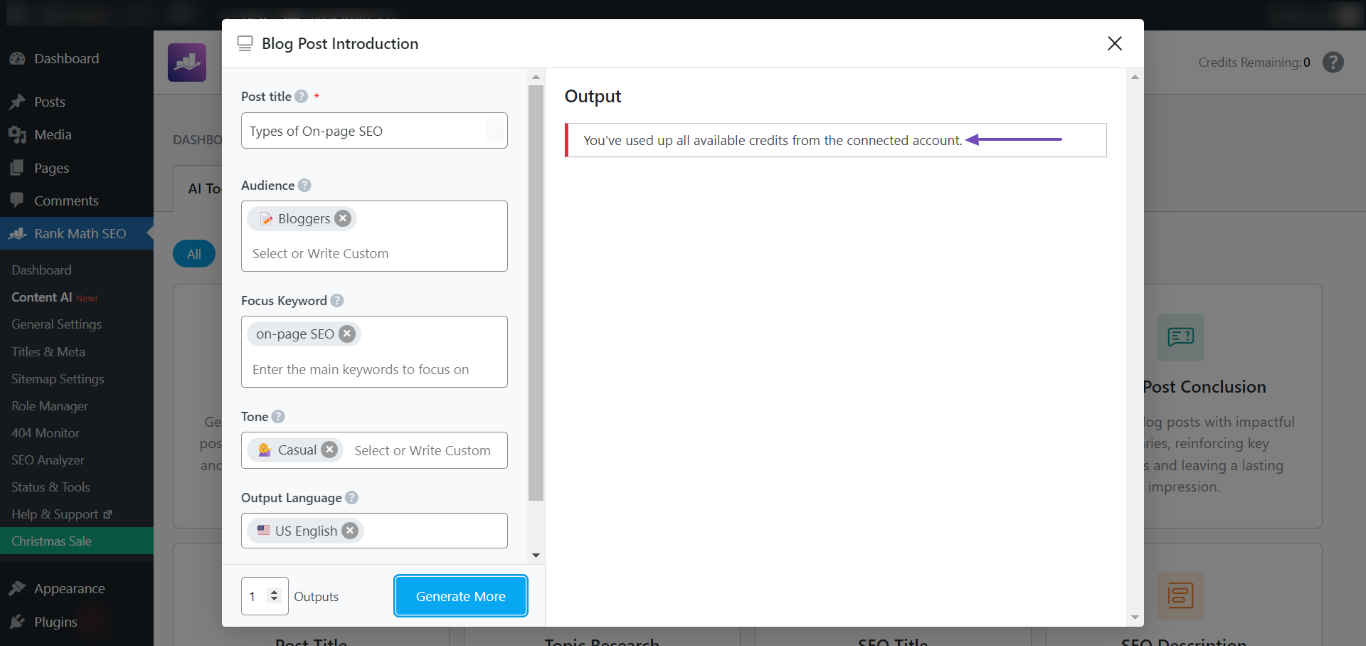Click the Output heading
Screen dimensions: 1366x646
pyautogui.click(x=593, y=96)
